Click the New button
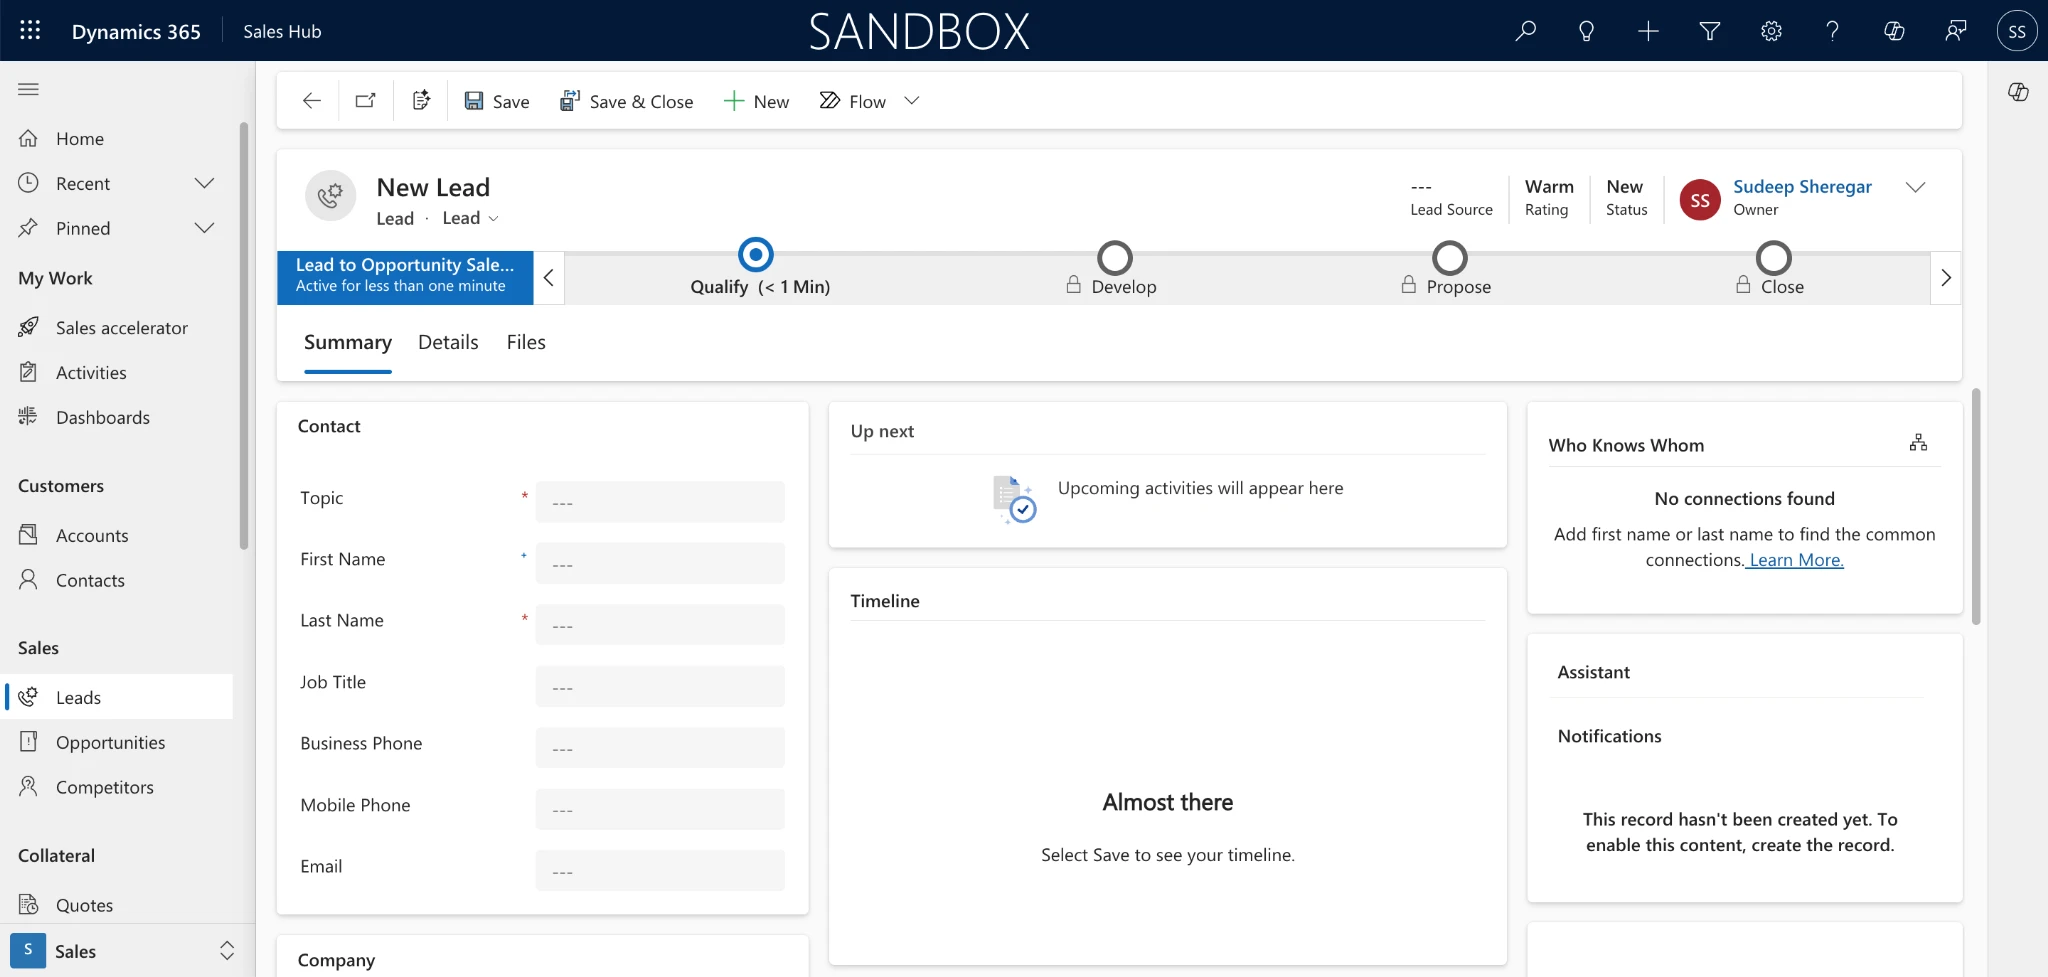 [757, 101]
